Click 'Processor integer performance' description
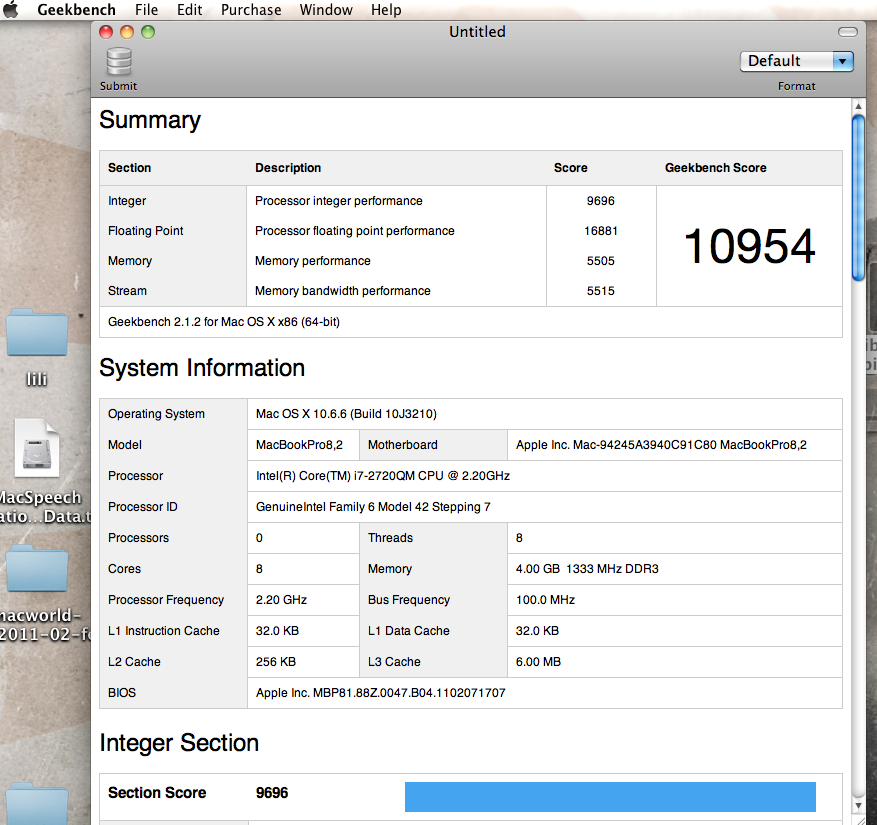 coord(339,201)
